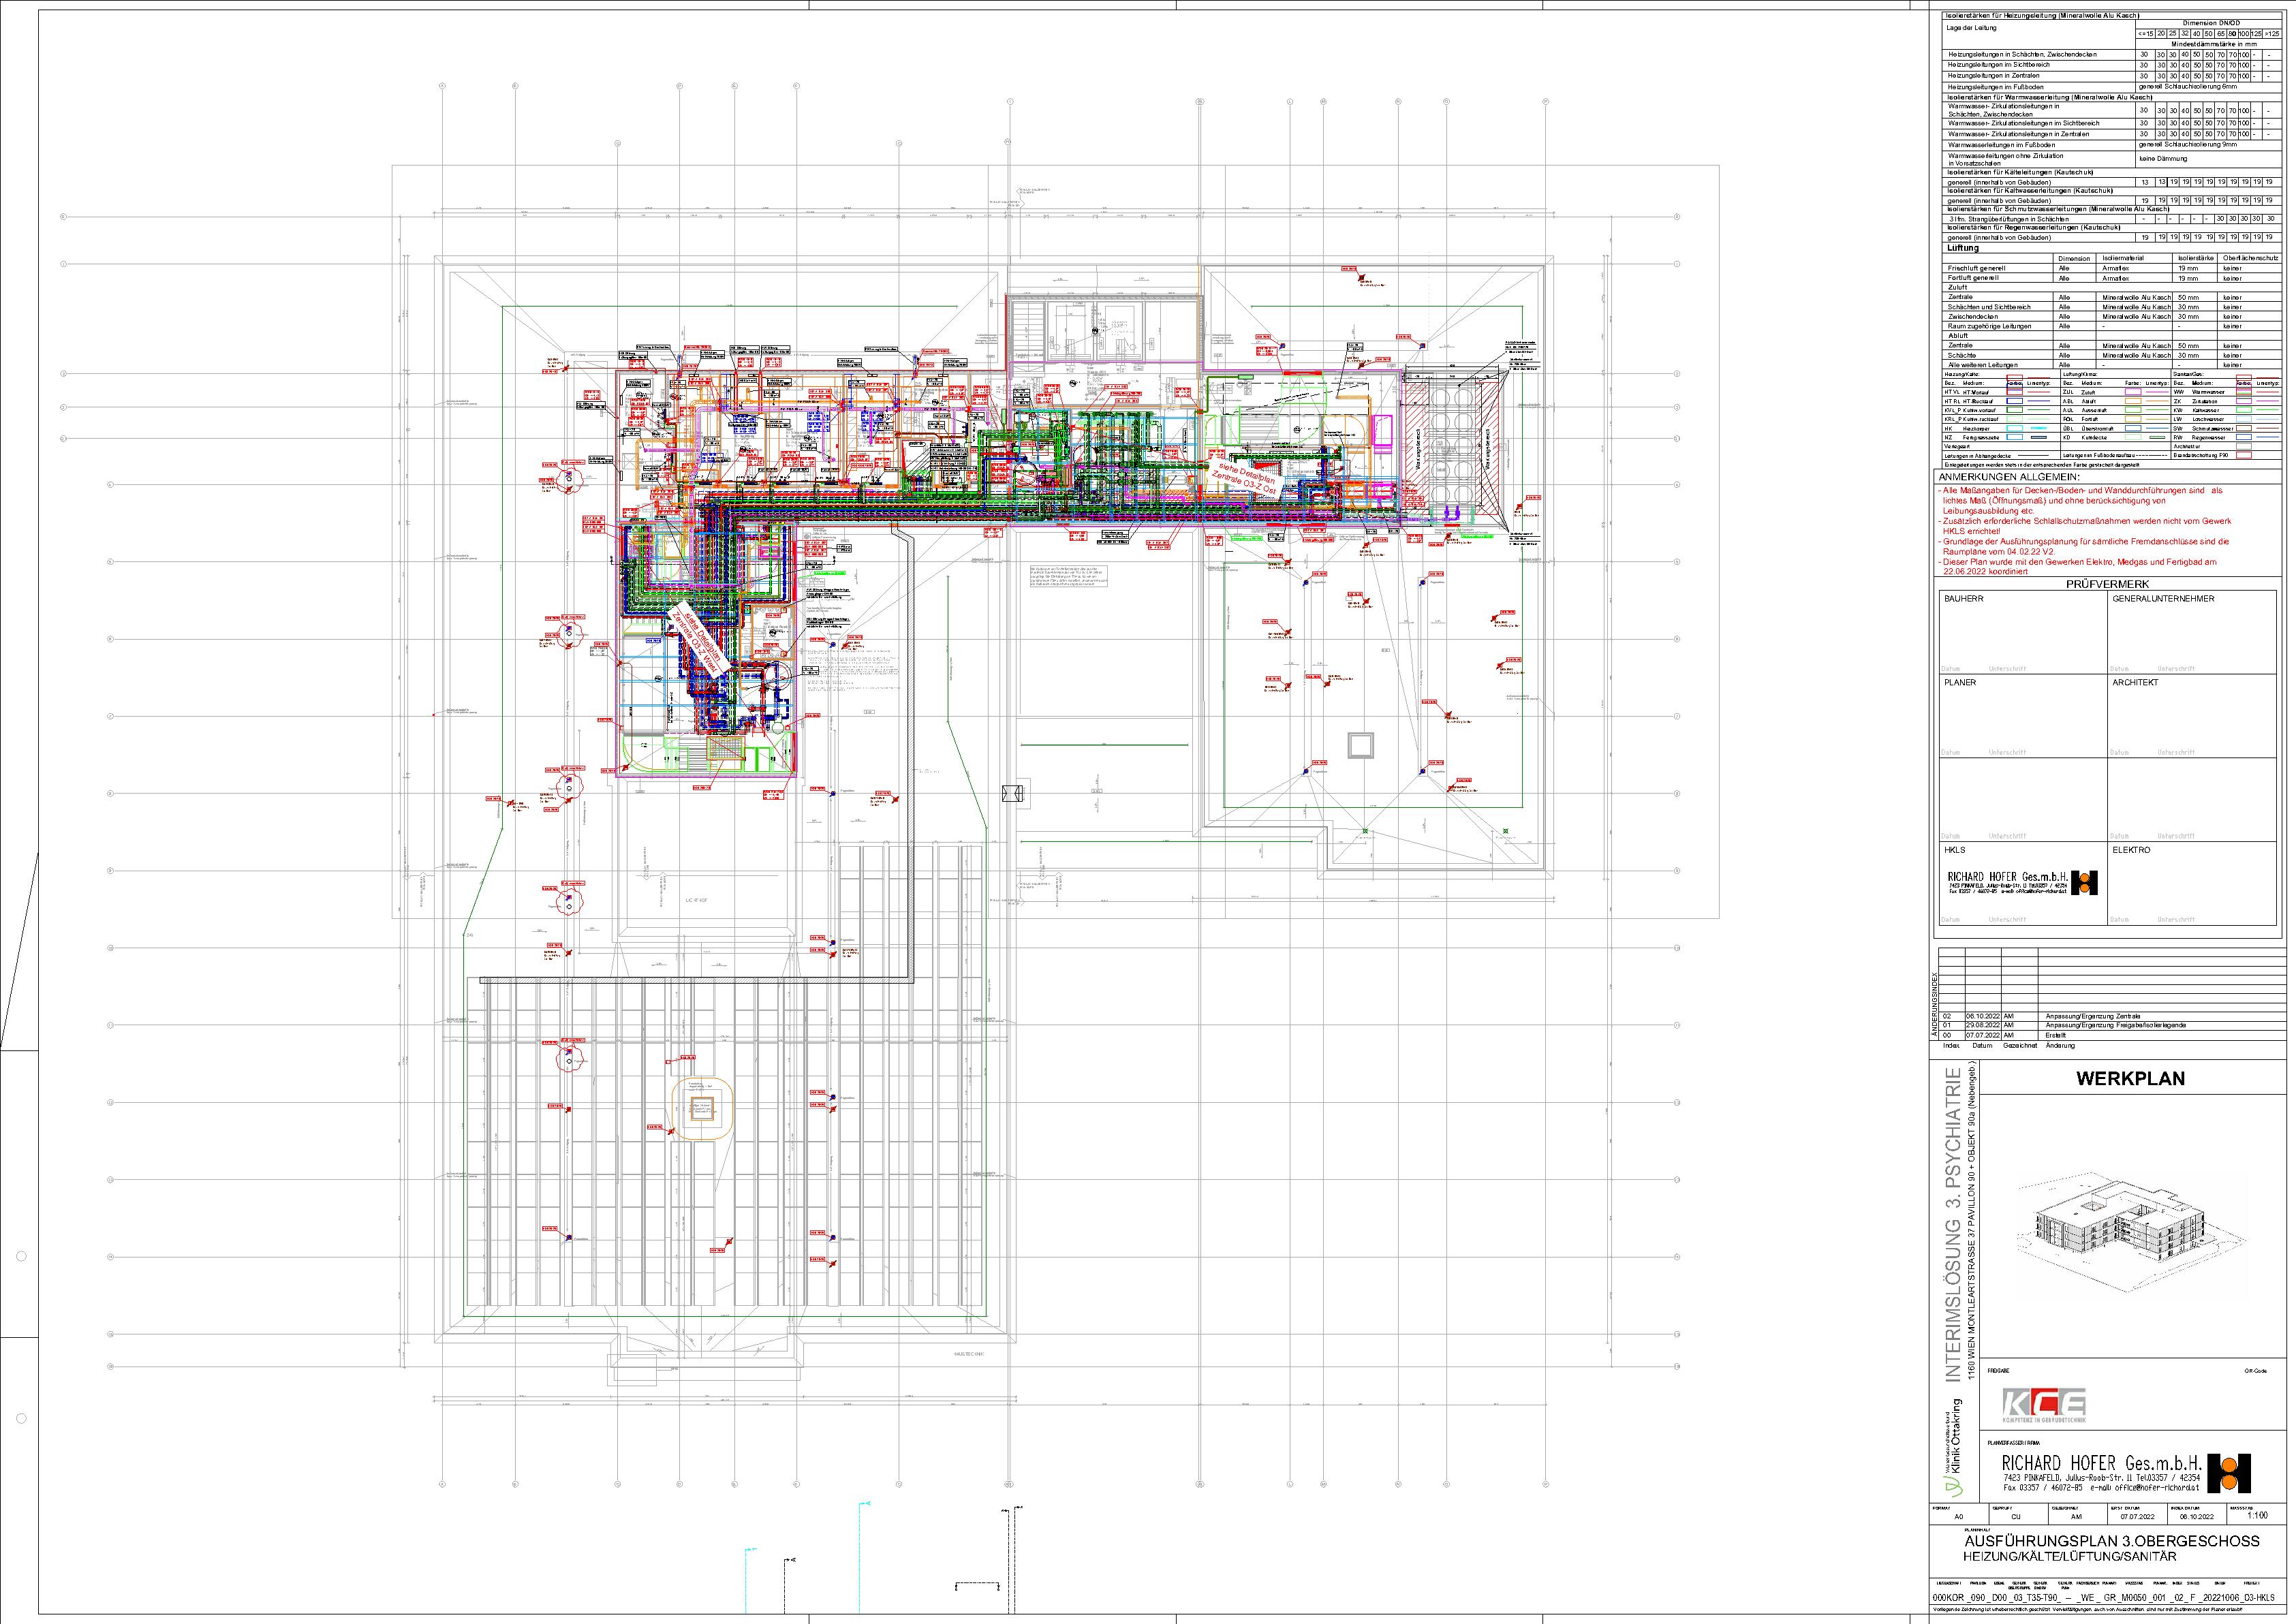
Task: Click the Brandabschottung F90 red swatch
Action: pos(2244,456)
